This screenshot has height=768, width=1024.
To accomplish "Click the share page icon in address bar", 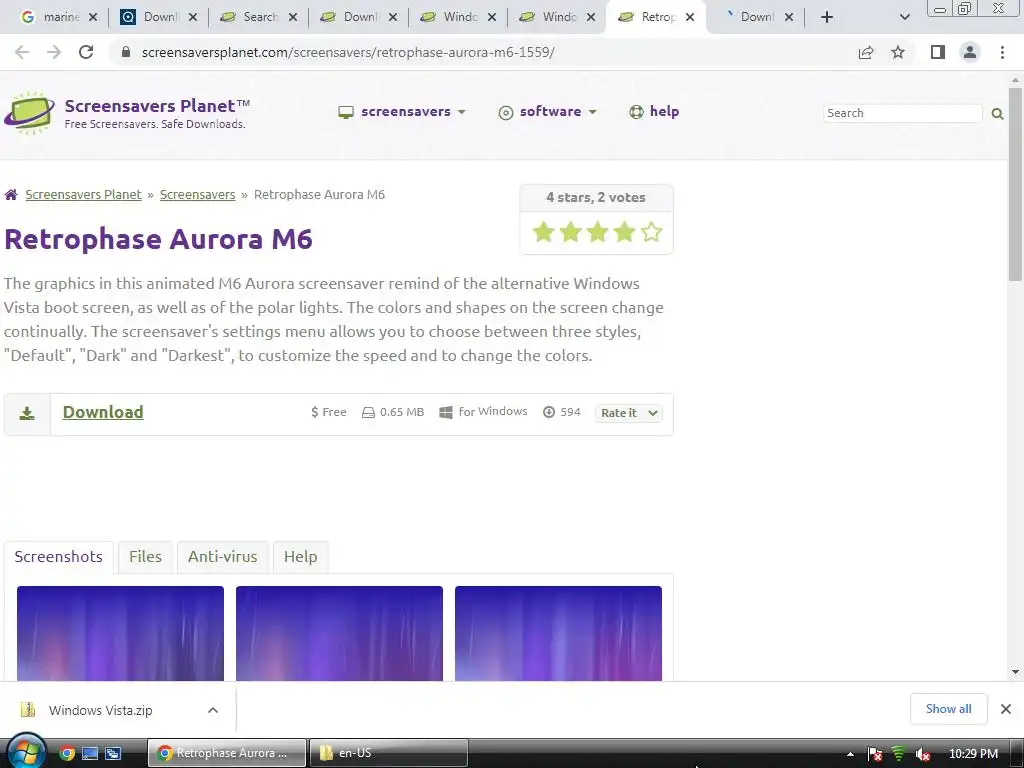I will click(866, 52).
